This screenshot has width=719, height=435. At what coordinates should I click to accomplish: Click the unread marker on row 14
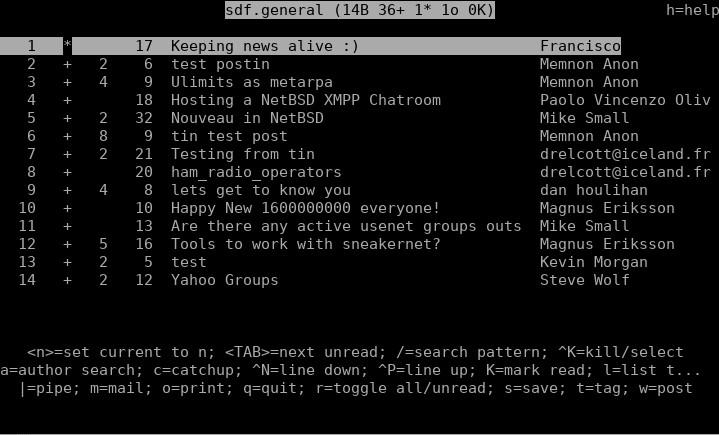tap(67, 280)
